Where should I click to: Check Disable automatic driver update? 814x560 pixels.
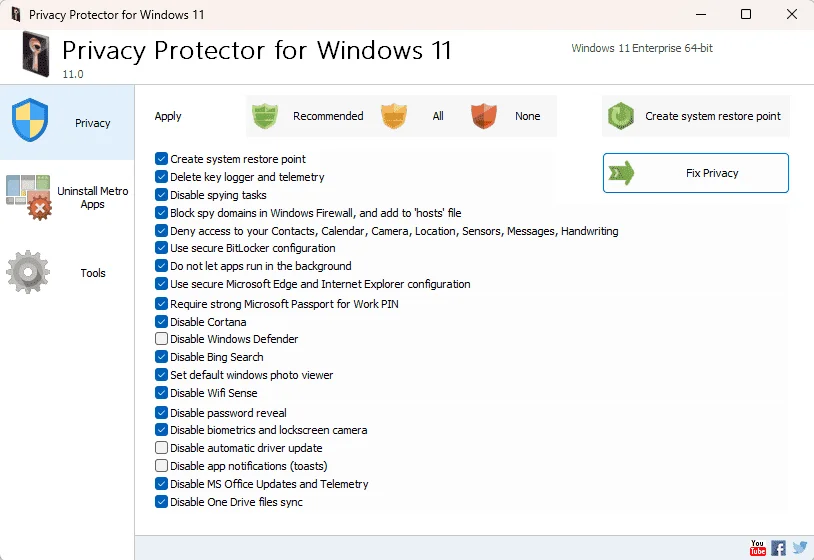[161, 448]
